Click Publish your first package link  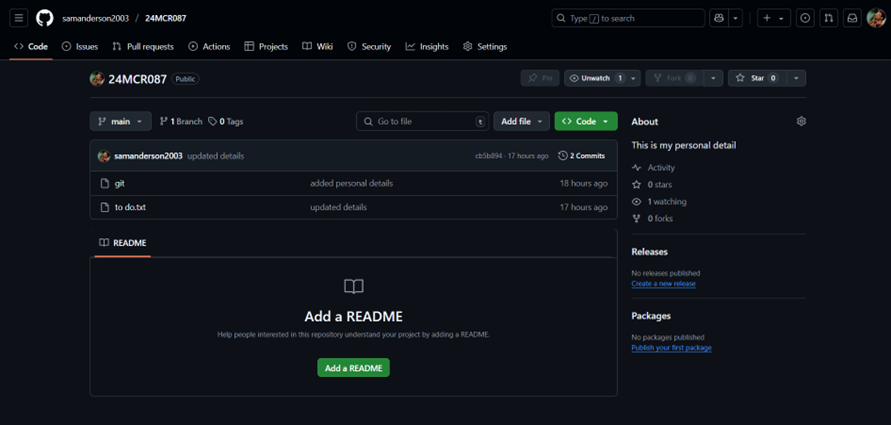coord(671,348)
